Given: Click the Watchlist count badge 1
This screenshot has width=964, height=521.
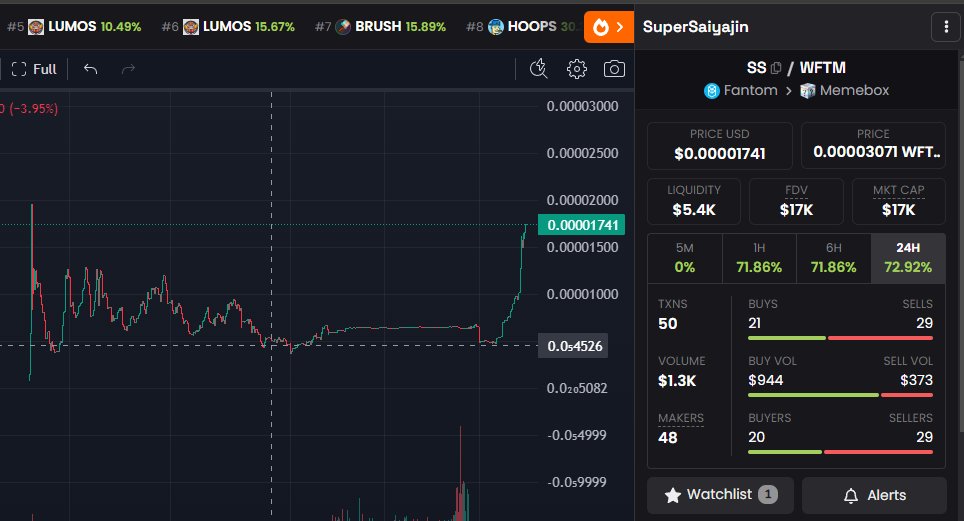Looking at the screenshot, I should (768, 495).
